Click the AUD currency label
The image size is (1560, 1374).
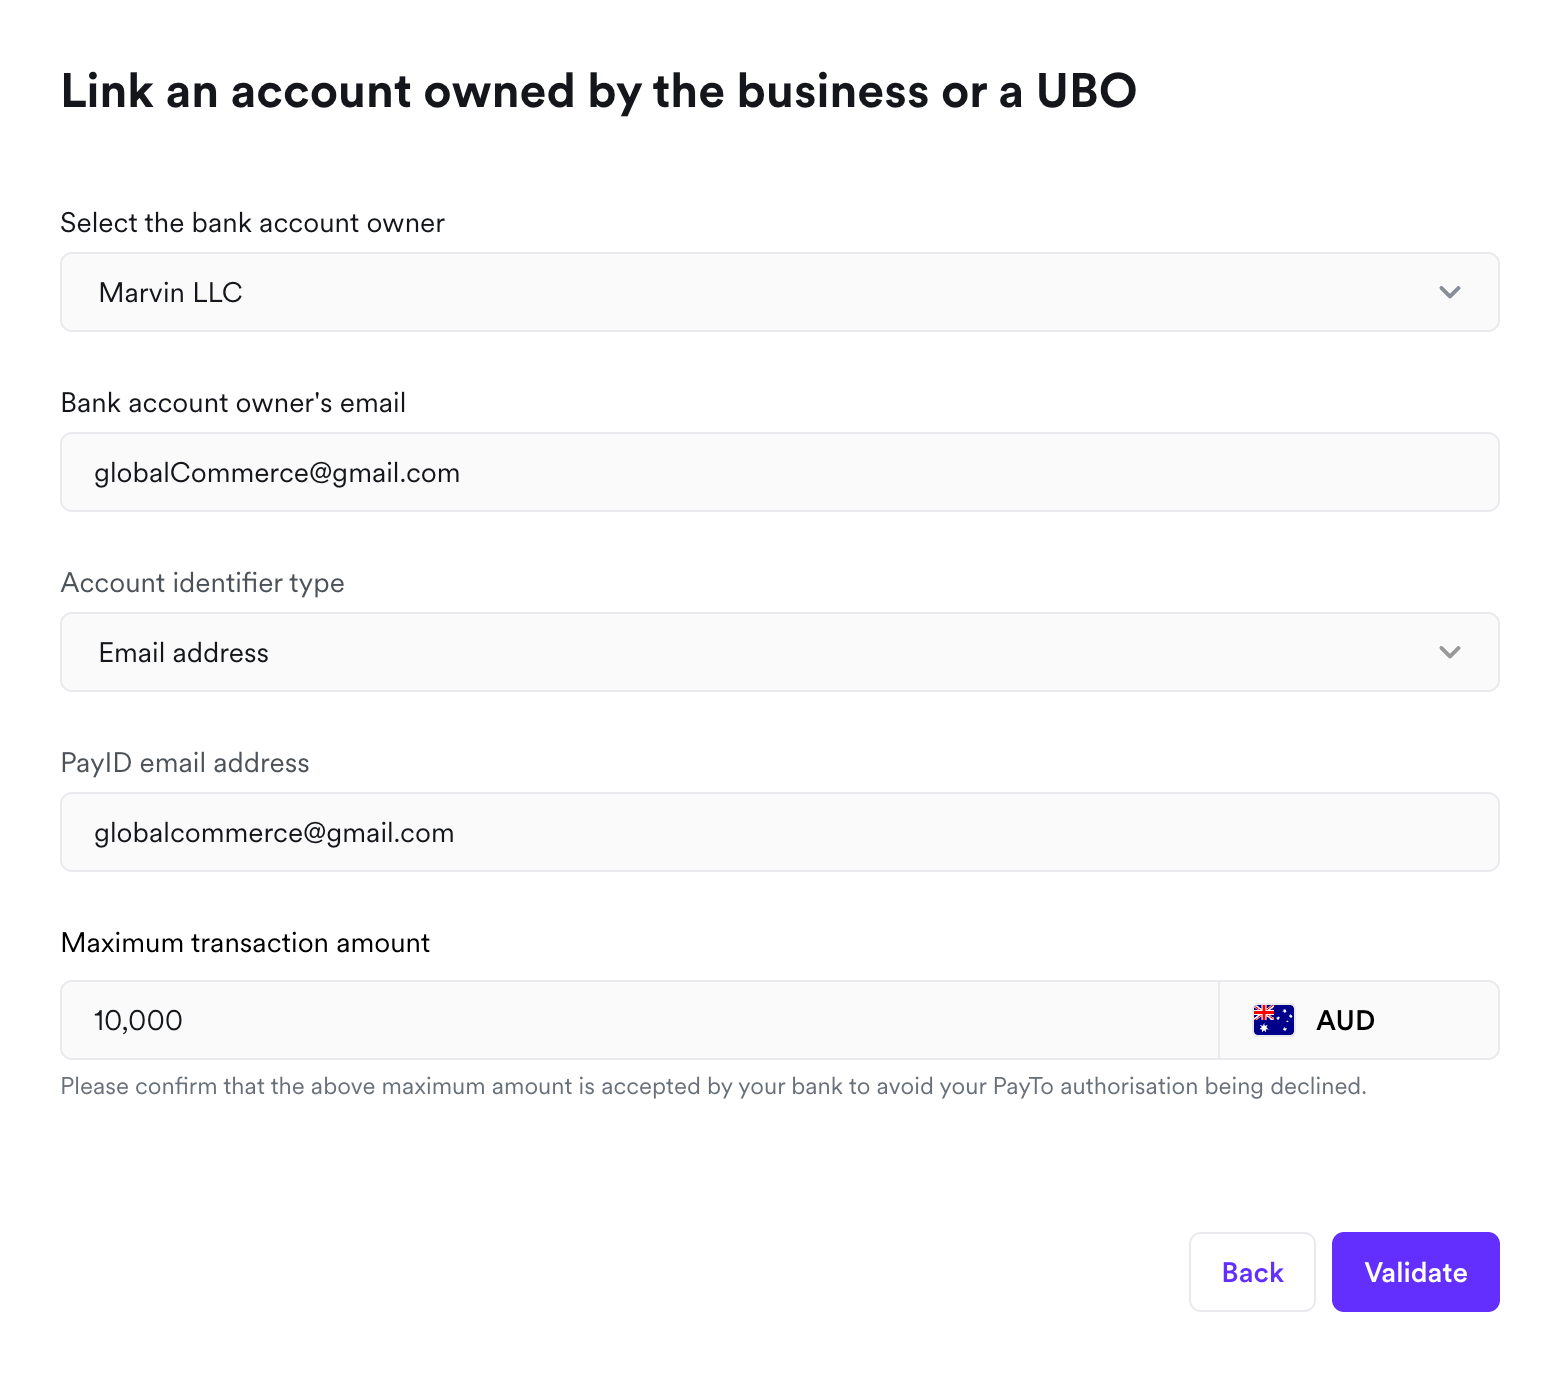pos(1345,1020)
